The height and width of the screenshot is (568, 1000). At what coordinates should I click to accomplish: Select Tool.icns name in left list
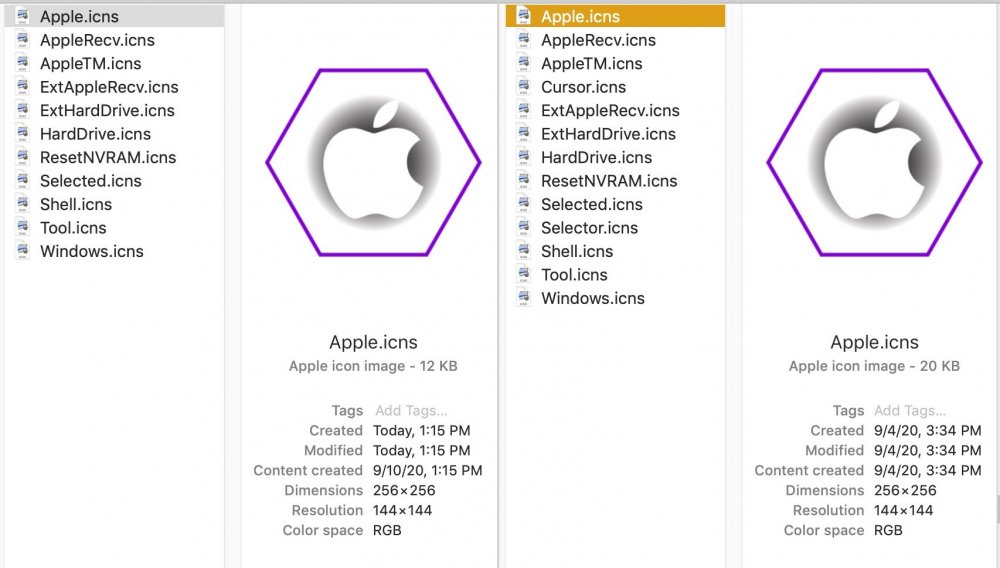click(73, 228)
